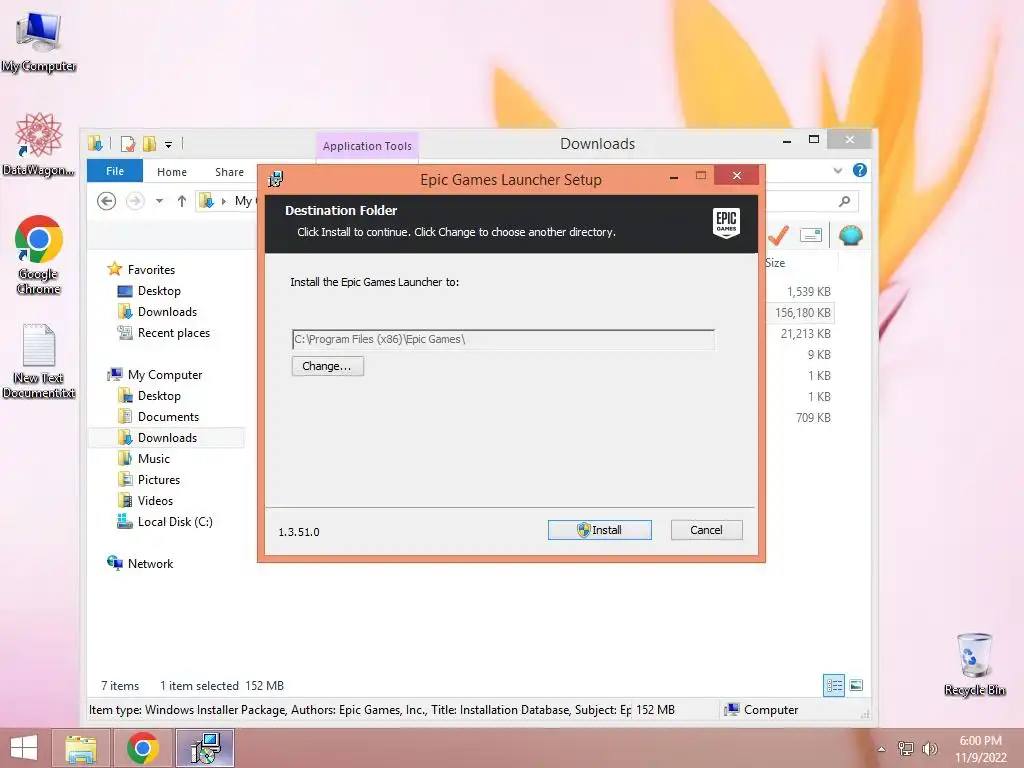This screenshot has width=1024, height=768.
Task: Open the Home ribbon tab
Action: click(x=172, y=172)
